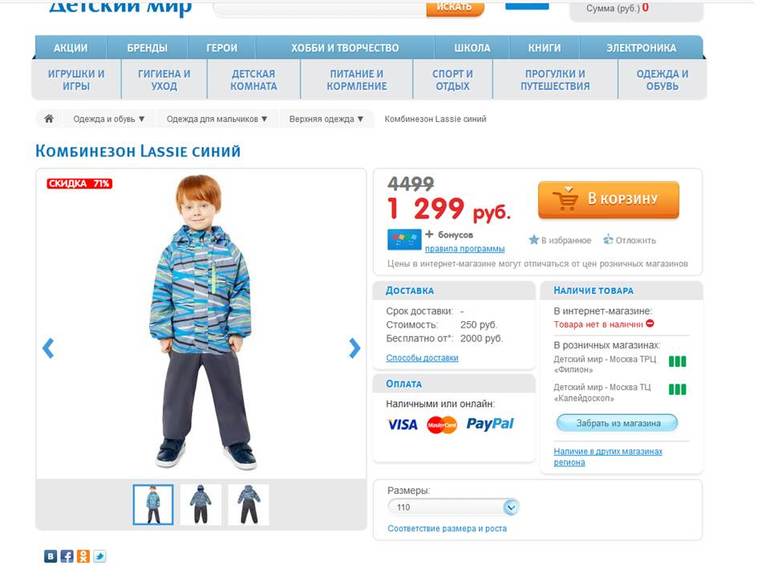Open the «Акции» menu item
770x578 pixels.
(71, 48)
